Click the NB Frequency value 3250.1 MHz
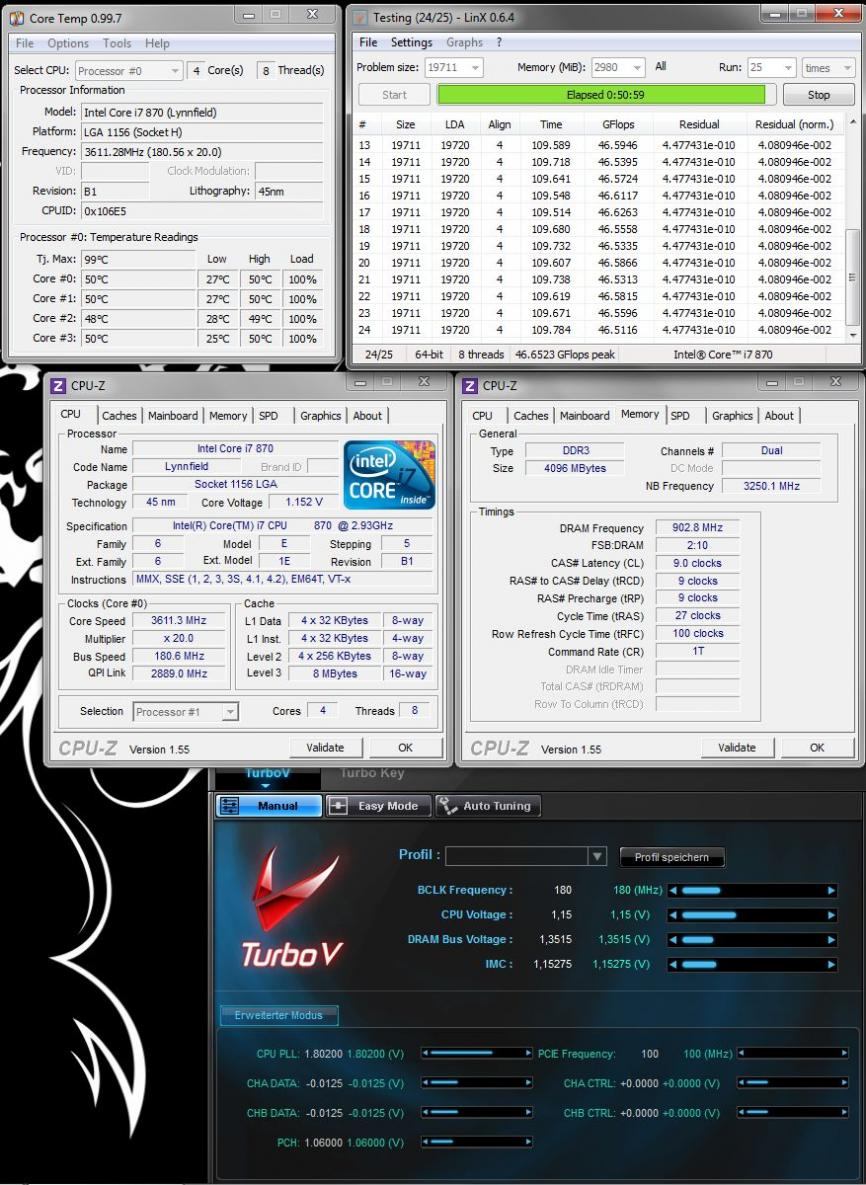This screenshot has width=866, height=1185. [771, 486]
